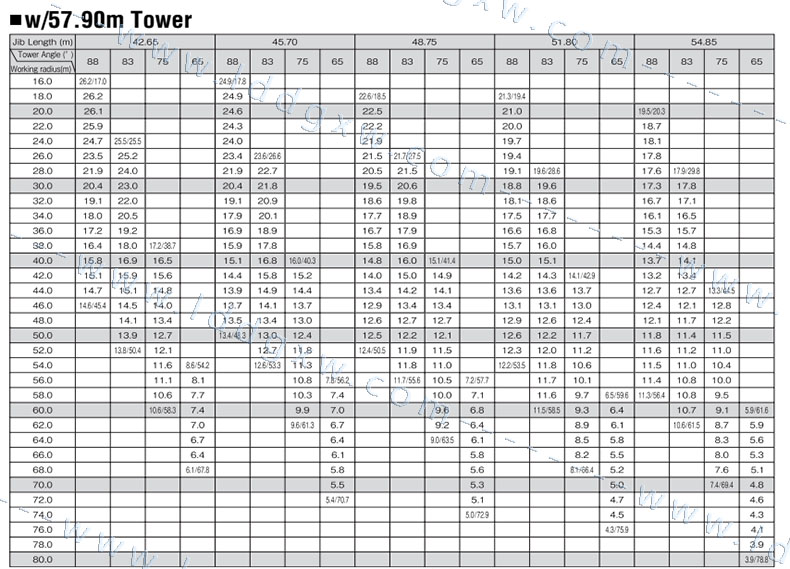
Task: Click cell value 9.6/61.3
Action: [x=302, y=425]
